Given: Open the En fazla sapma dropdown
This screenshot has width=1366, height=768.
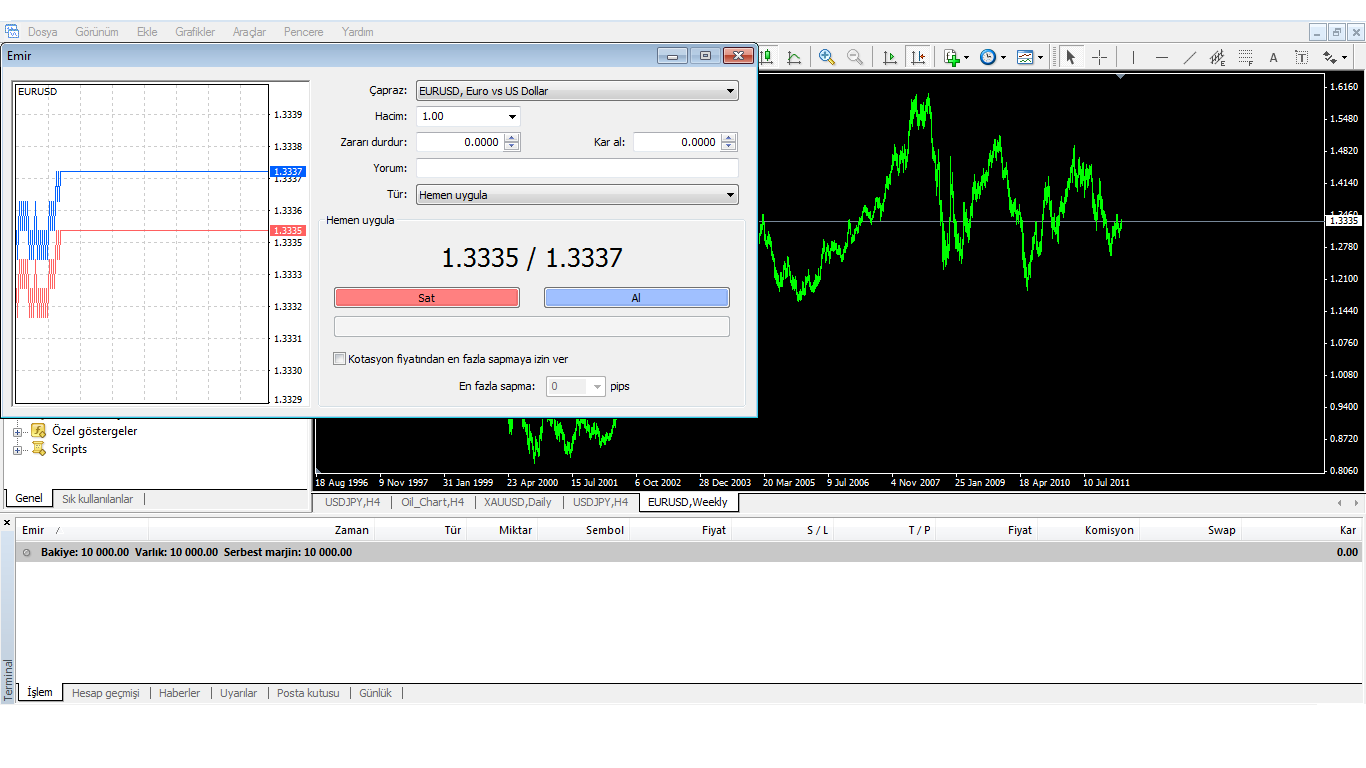Looking at the screenshot, I should tap(576, 386).
